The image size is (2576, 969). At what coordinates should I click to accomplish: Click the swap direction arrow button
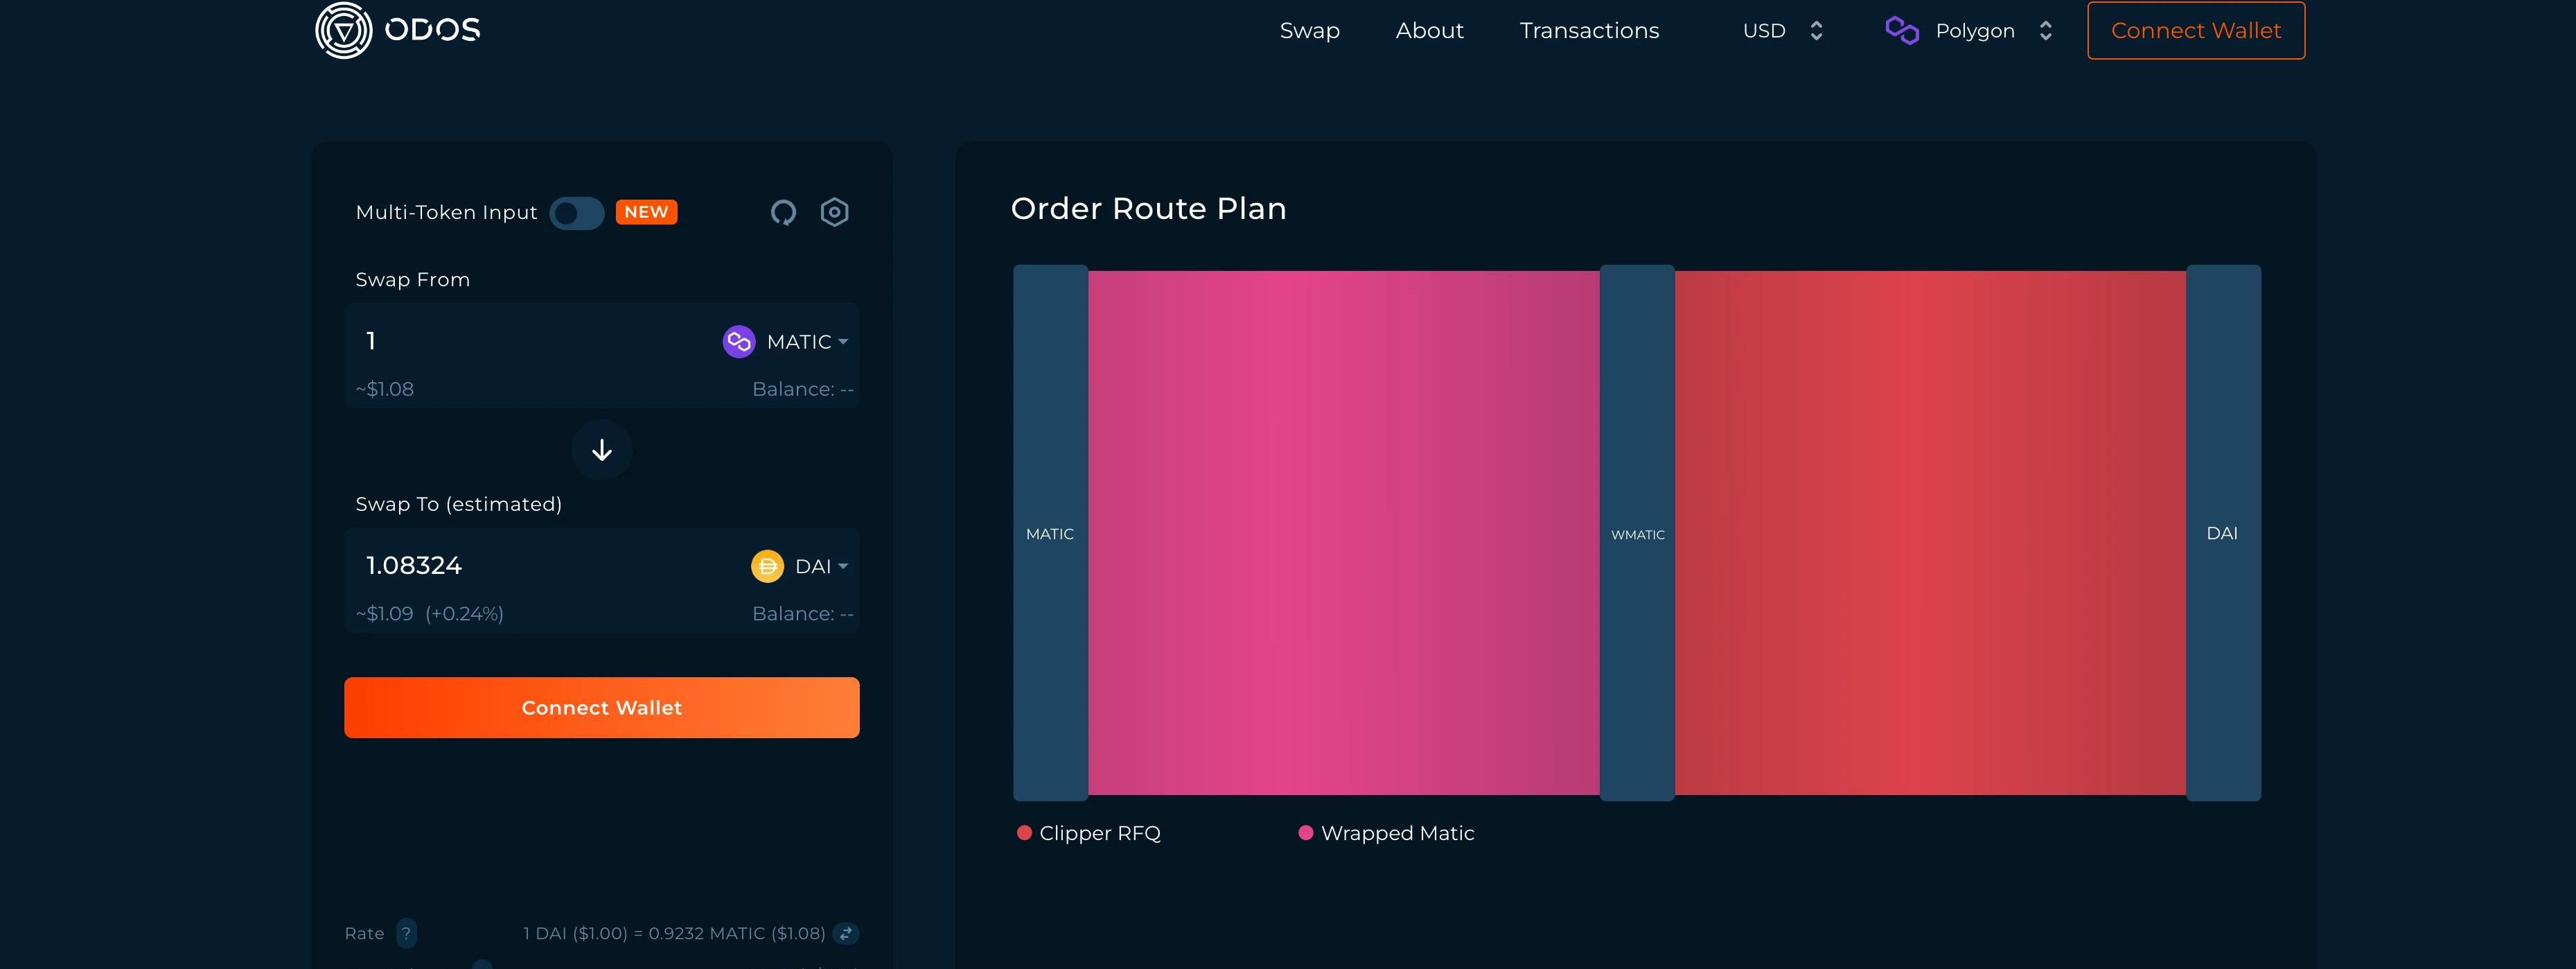[601, 450]
